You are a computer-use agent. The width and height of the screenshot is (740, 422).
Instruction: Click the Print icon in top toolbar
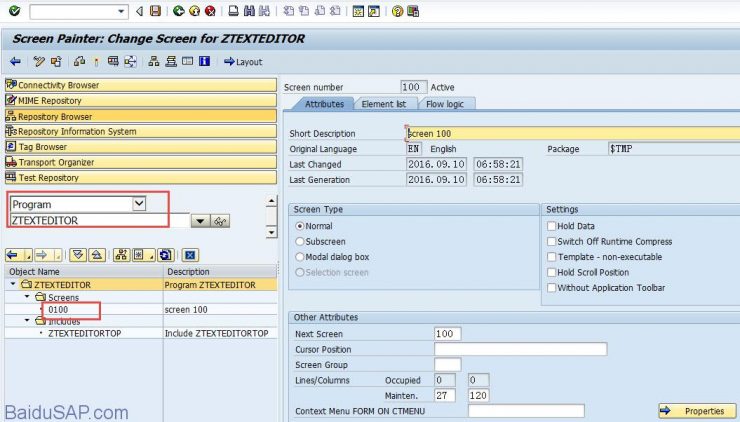point(234,10)
